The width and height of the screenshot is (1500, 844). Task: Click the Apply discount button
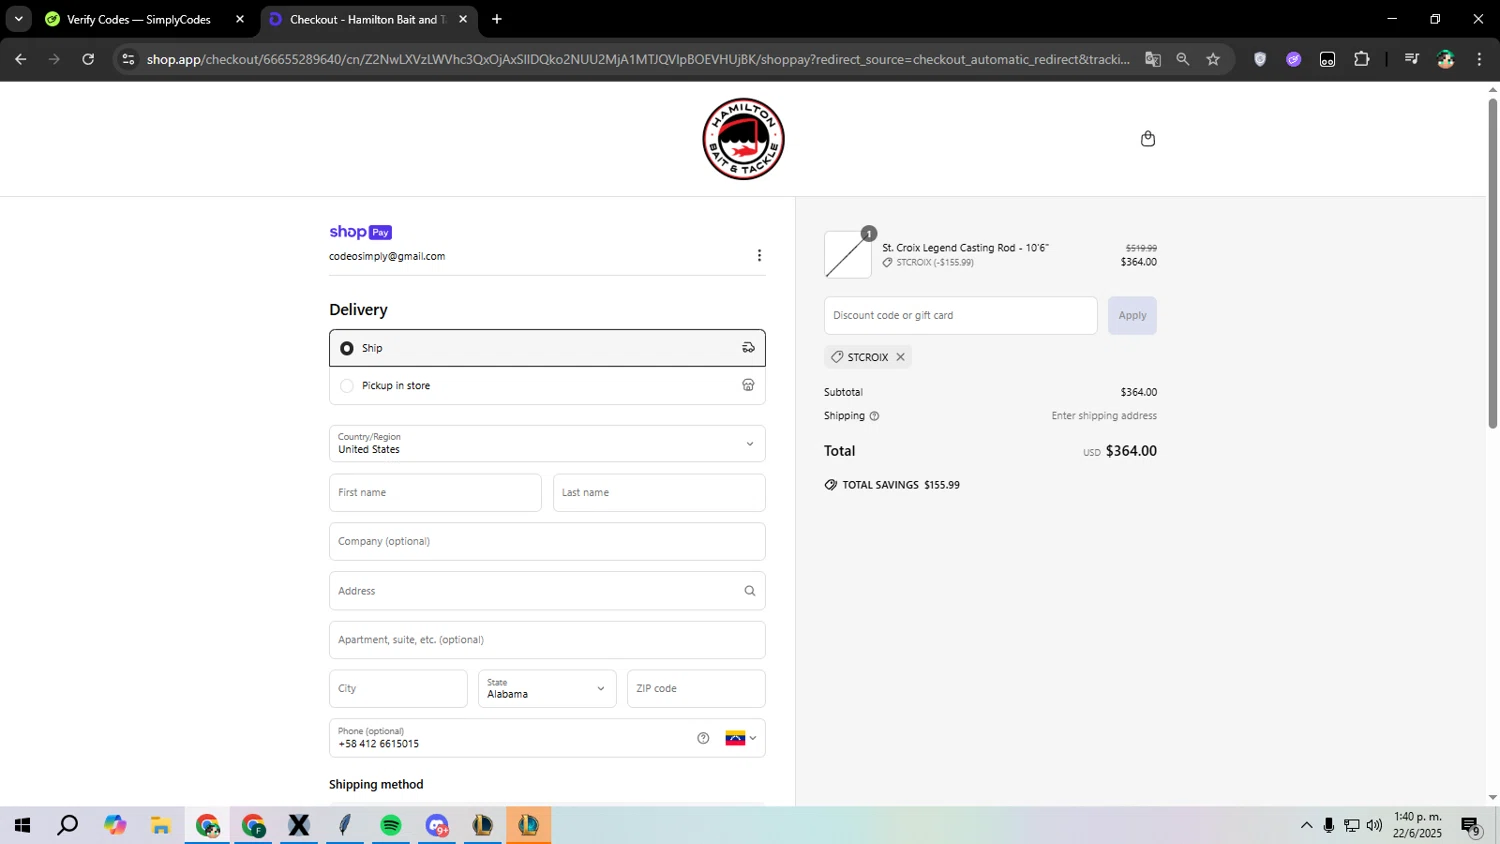pos(1132,316)
